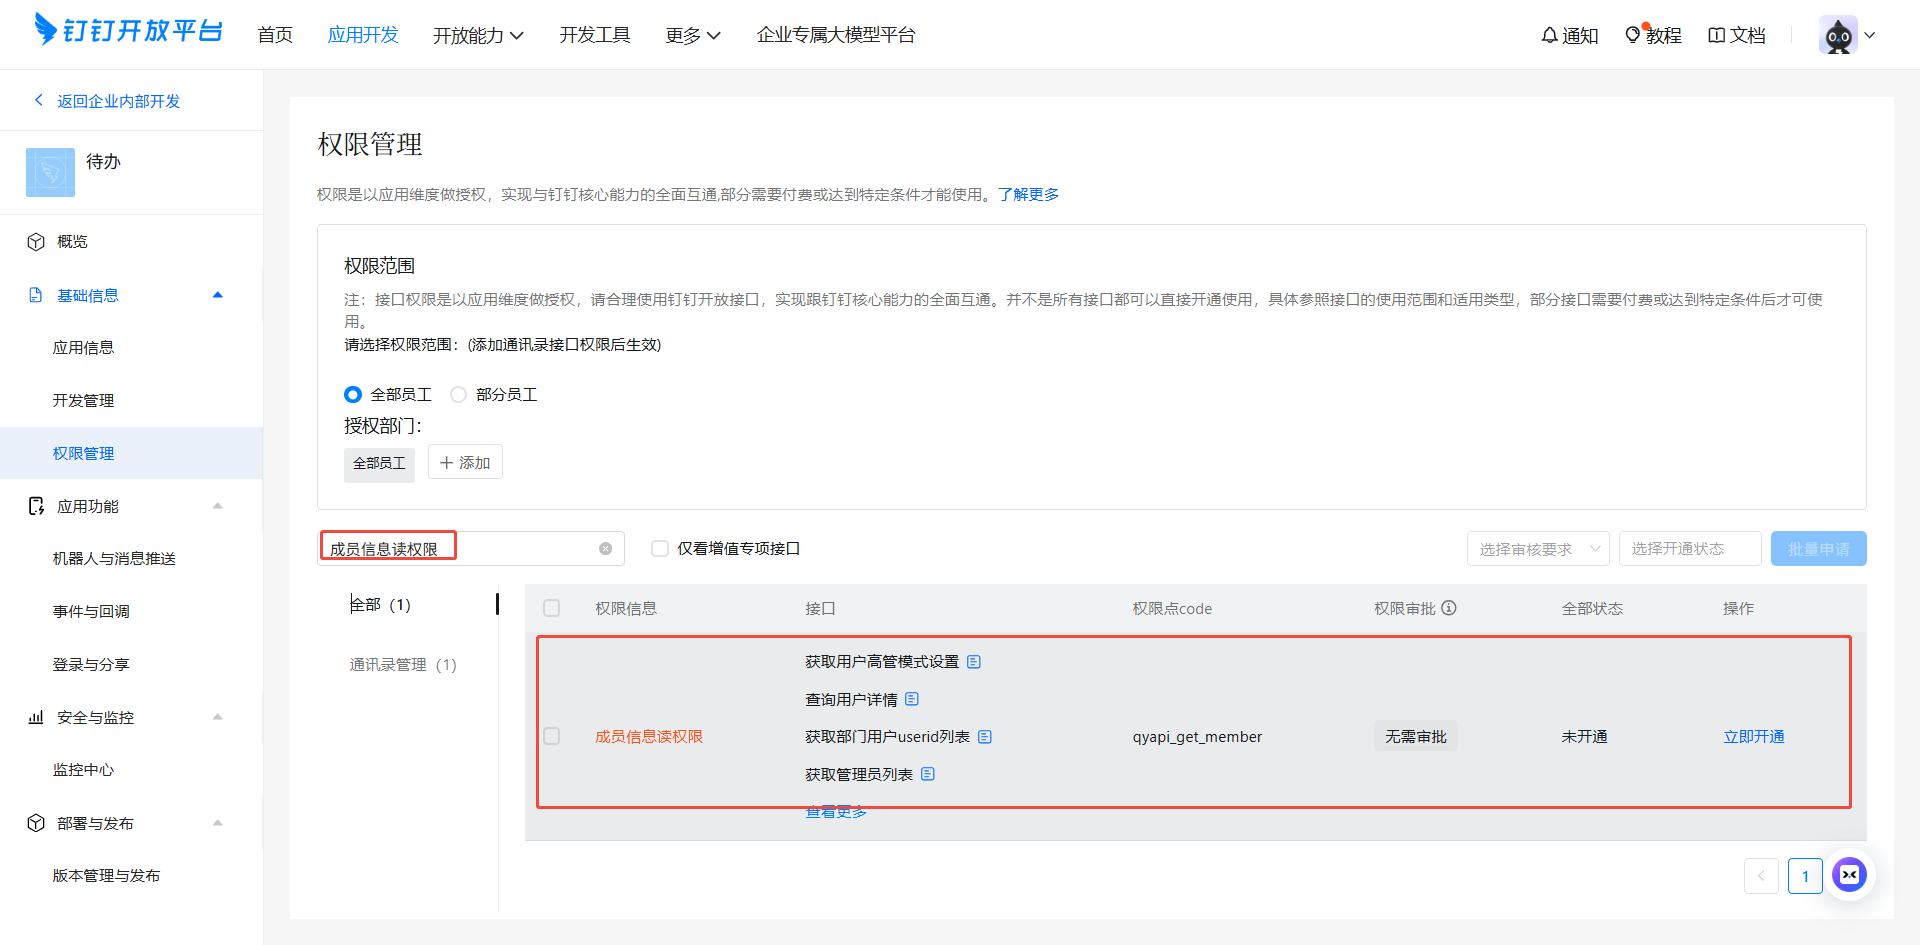Open doc icon beside 获取用户高管模式设置
Screen dimensions: 1920x945
[x=974, y=662]
